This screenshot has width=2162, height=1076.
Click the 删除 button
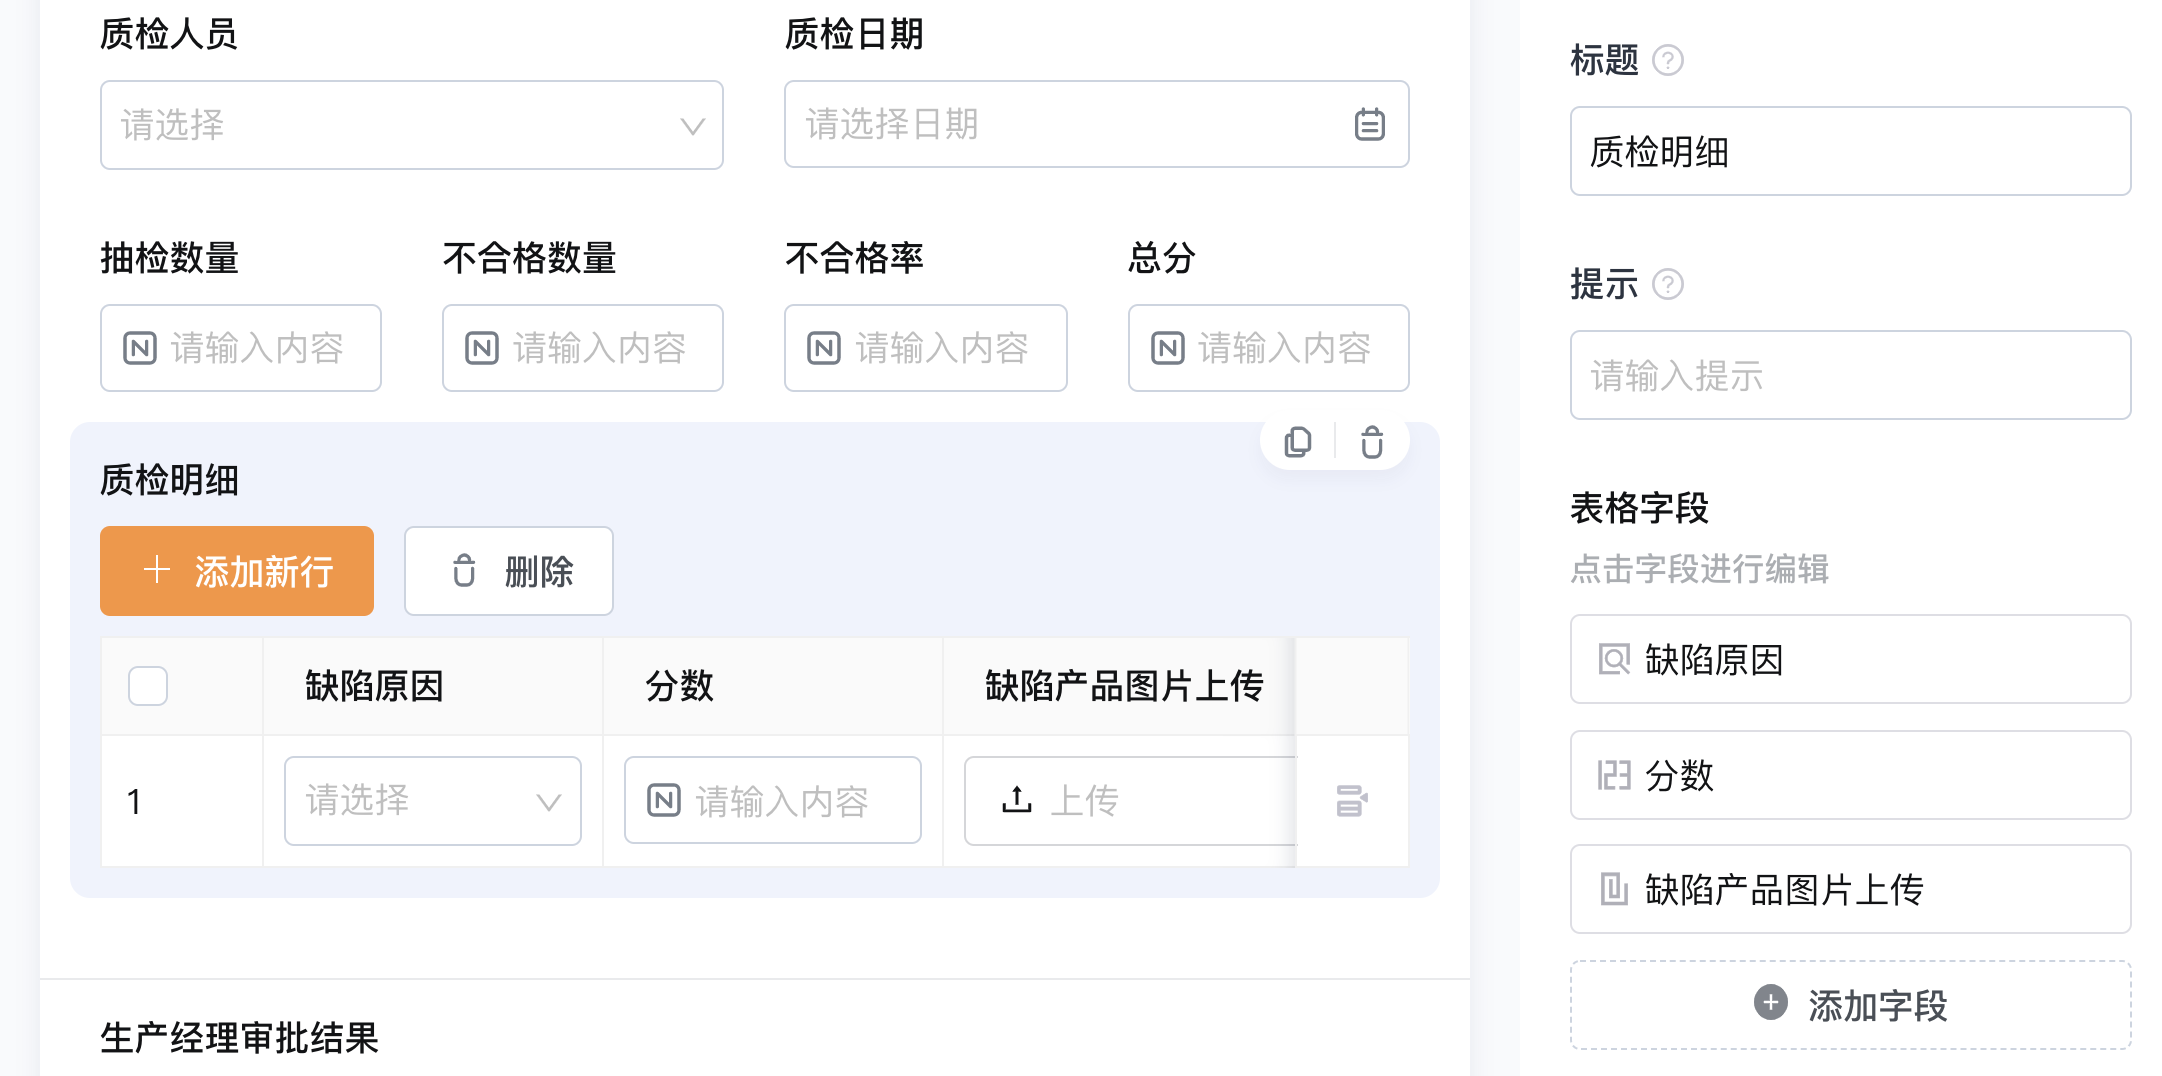point(509,571)
